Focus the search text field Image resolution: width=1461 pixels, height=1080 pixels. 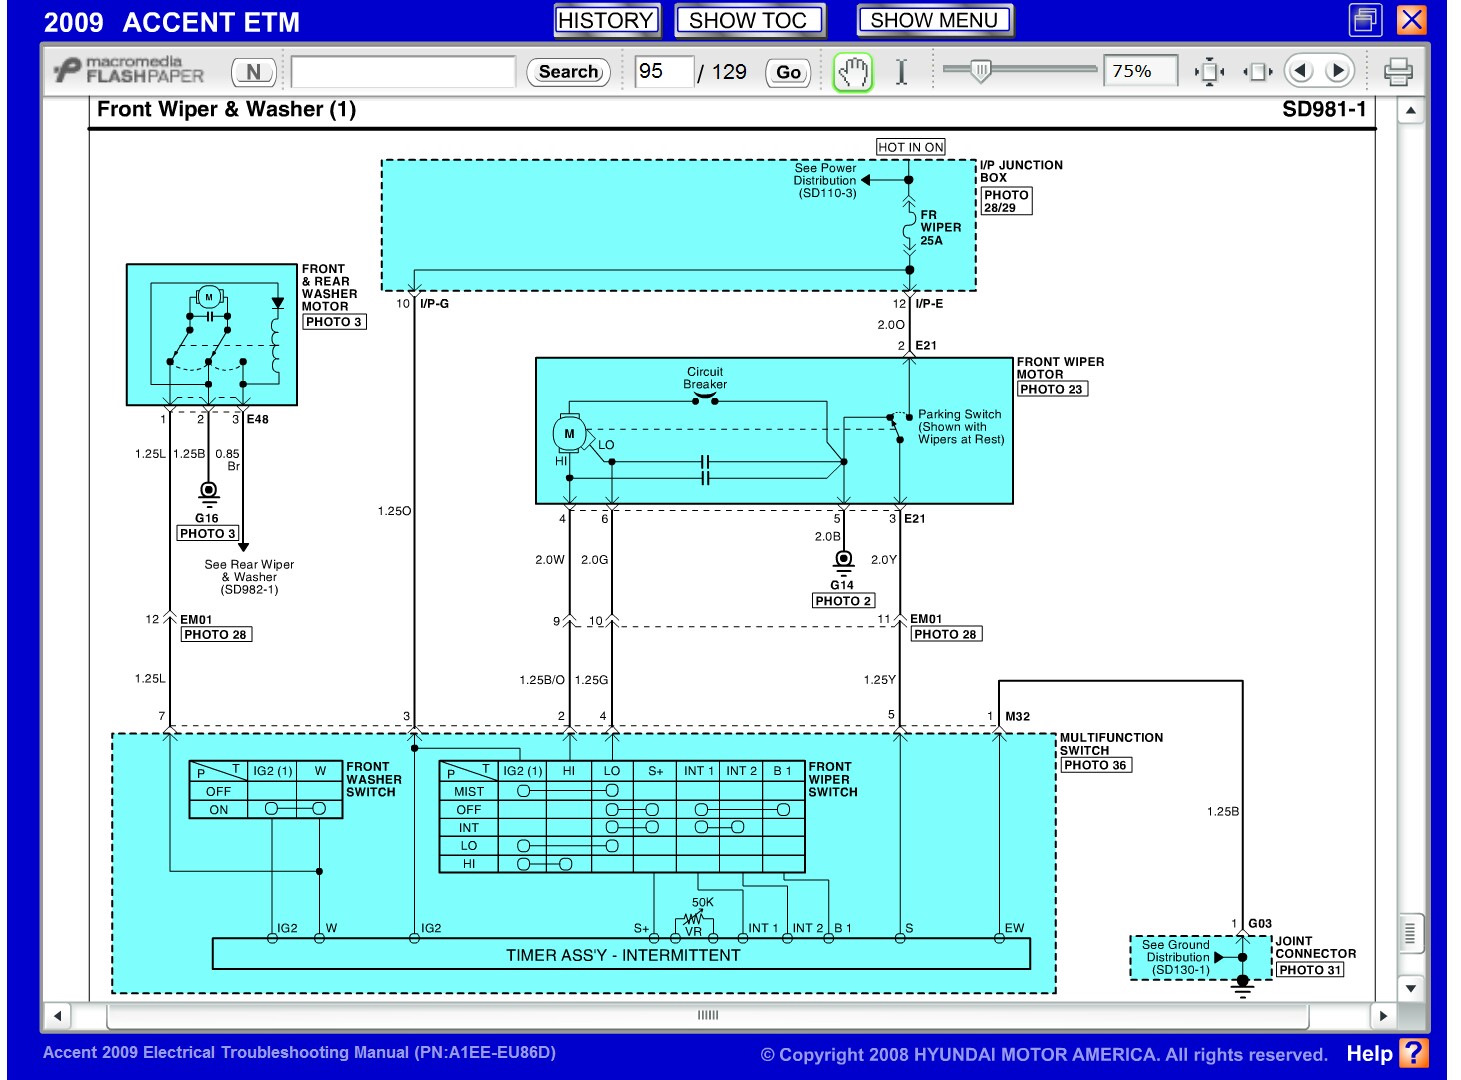403,71
